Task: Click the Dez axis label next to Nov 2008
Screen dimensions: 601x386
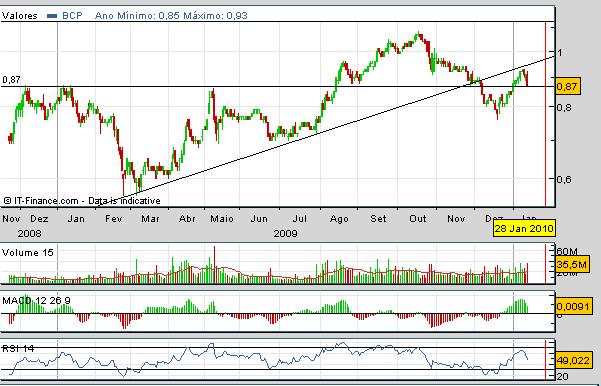Action: [x=39, y=218]
